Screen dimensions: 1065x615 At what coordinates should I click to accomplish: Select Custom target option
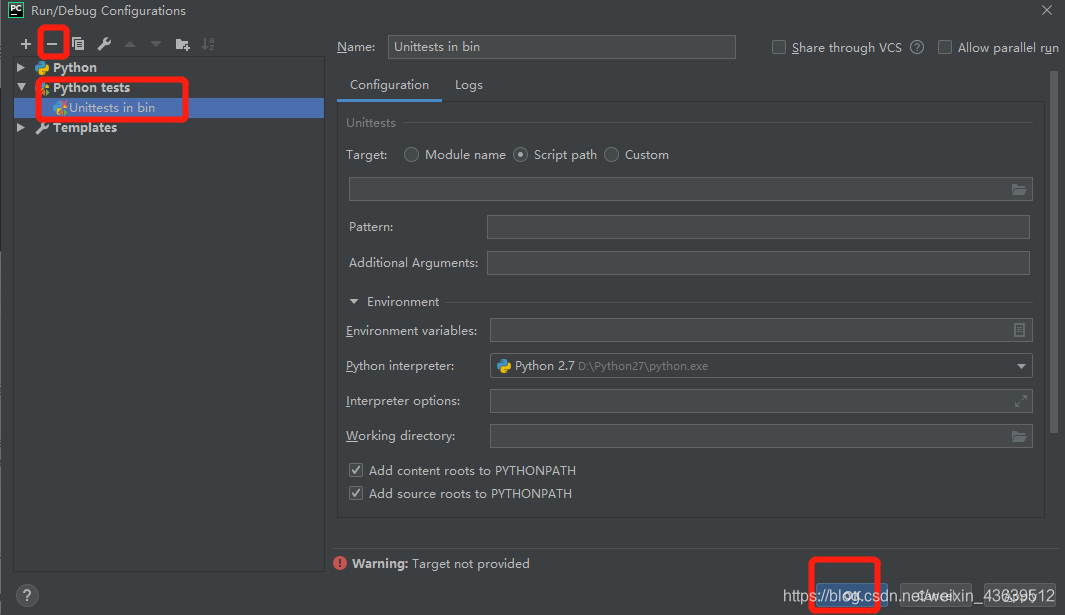pos(611,155)
